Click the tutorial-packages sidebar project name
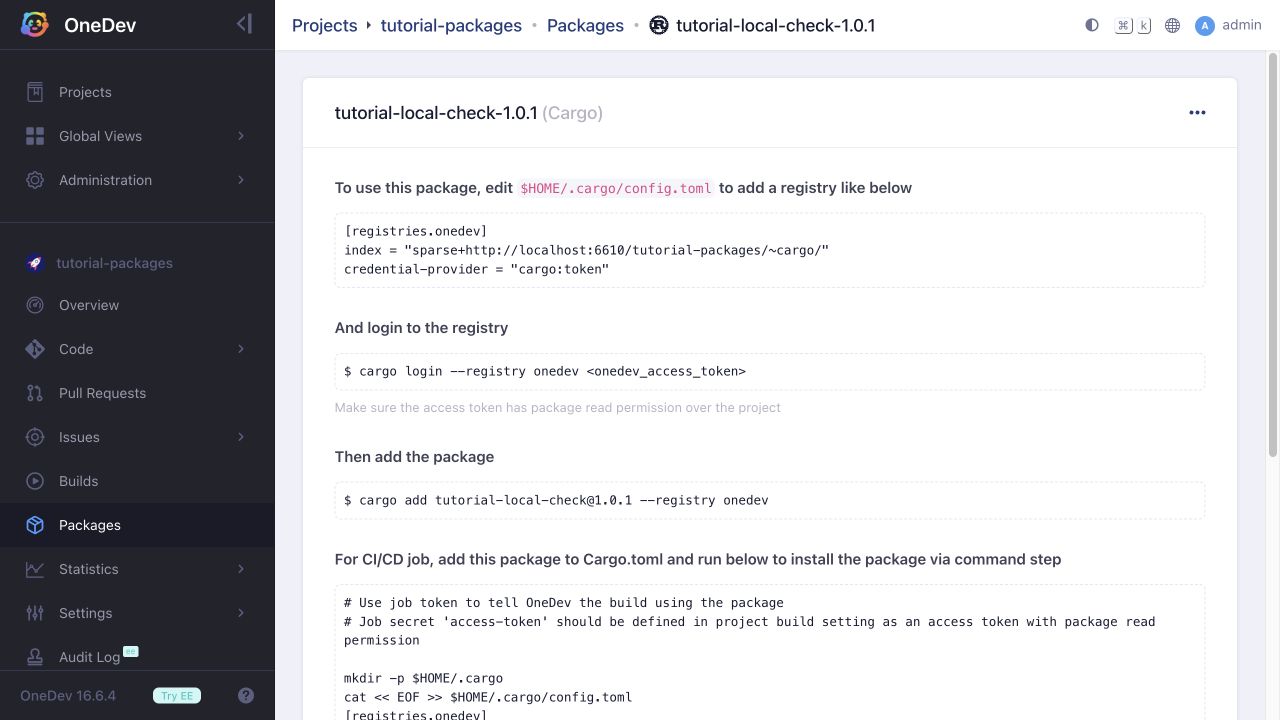Screen dimensions: 1280x720 tap(114, 263)
